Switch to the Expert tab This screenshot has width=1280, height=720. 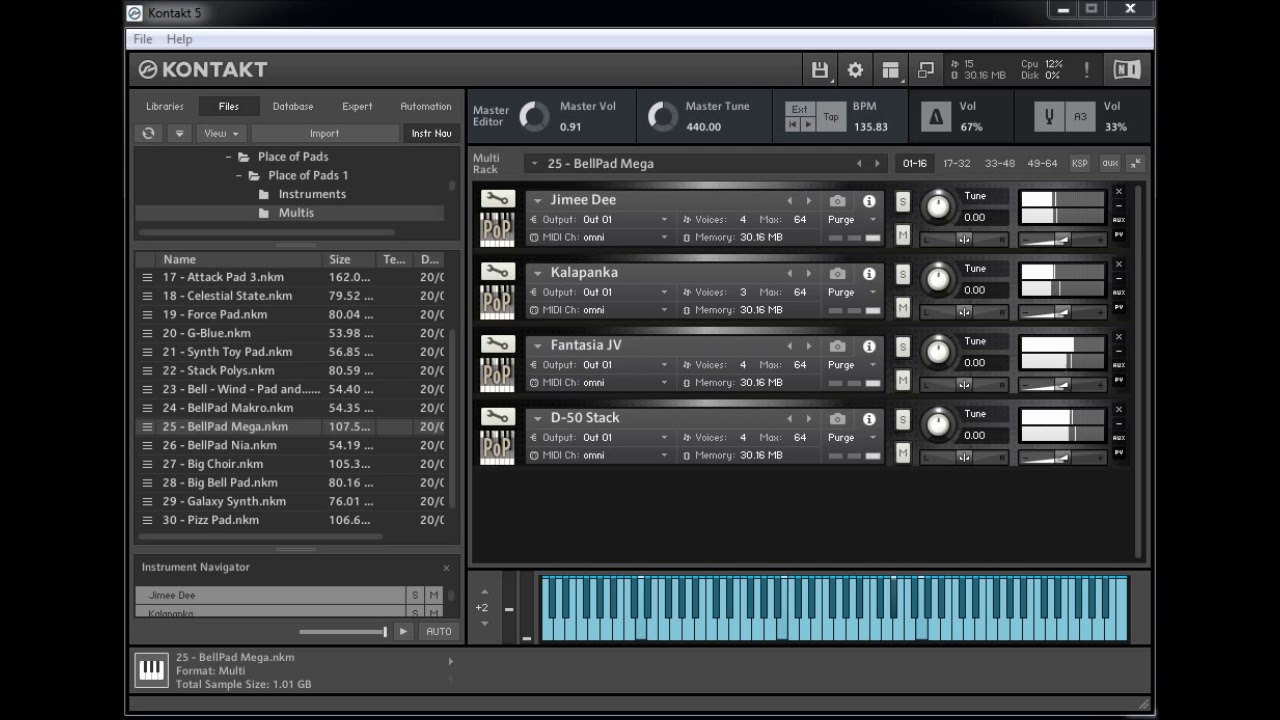pos(357,106)
